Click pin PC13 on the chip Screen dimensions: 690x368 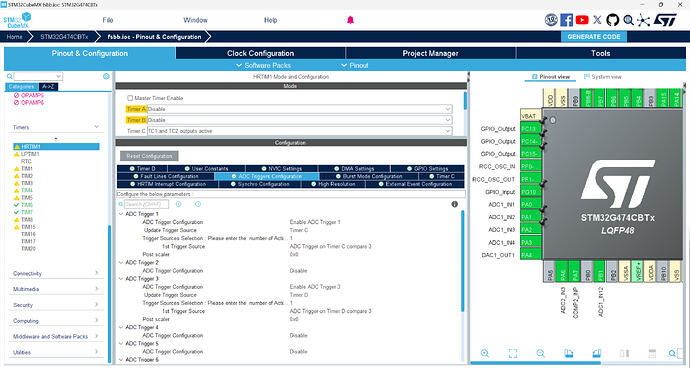(x=531, y=129)
